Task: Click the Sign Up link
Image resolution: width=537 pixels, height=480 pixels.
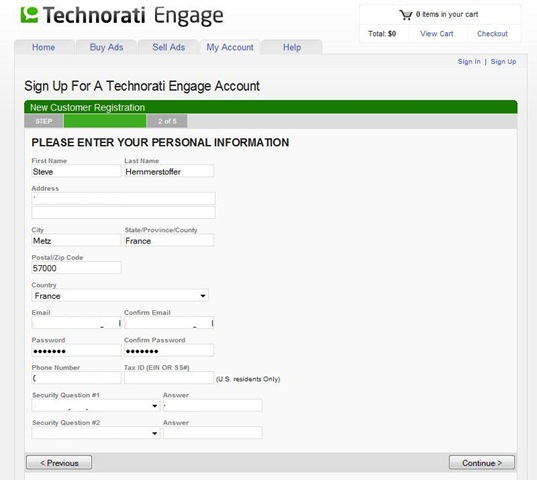Action: (x=503, y=62)
